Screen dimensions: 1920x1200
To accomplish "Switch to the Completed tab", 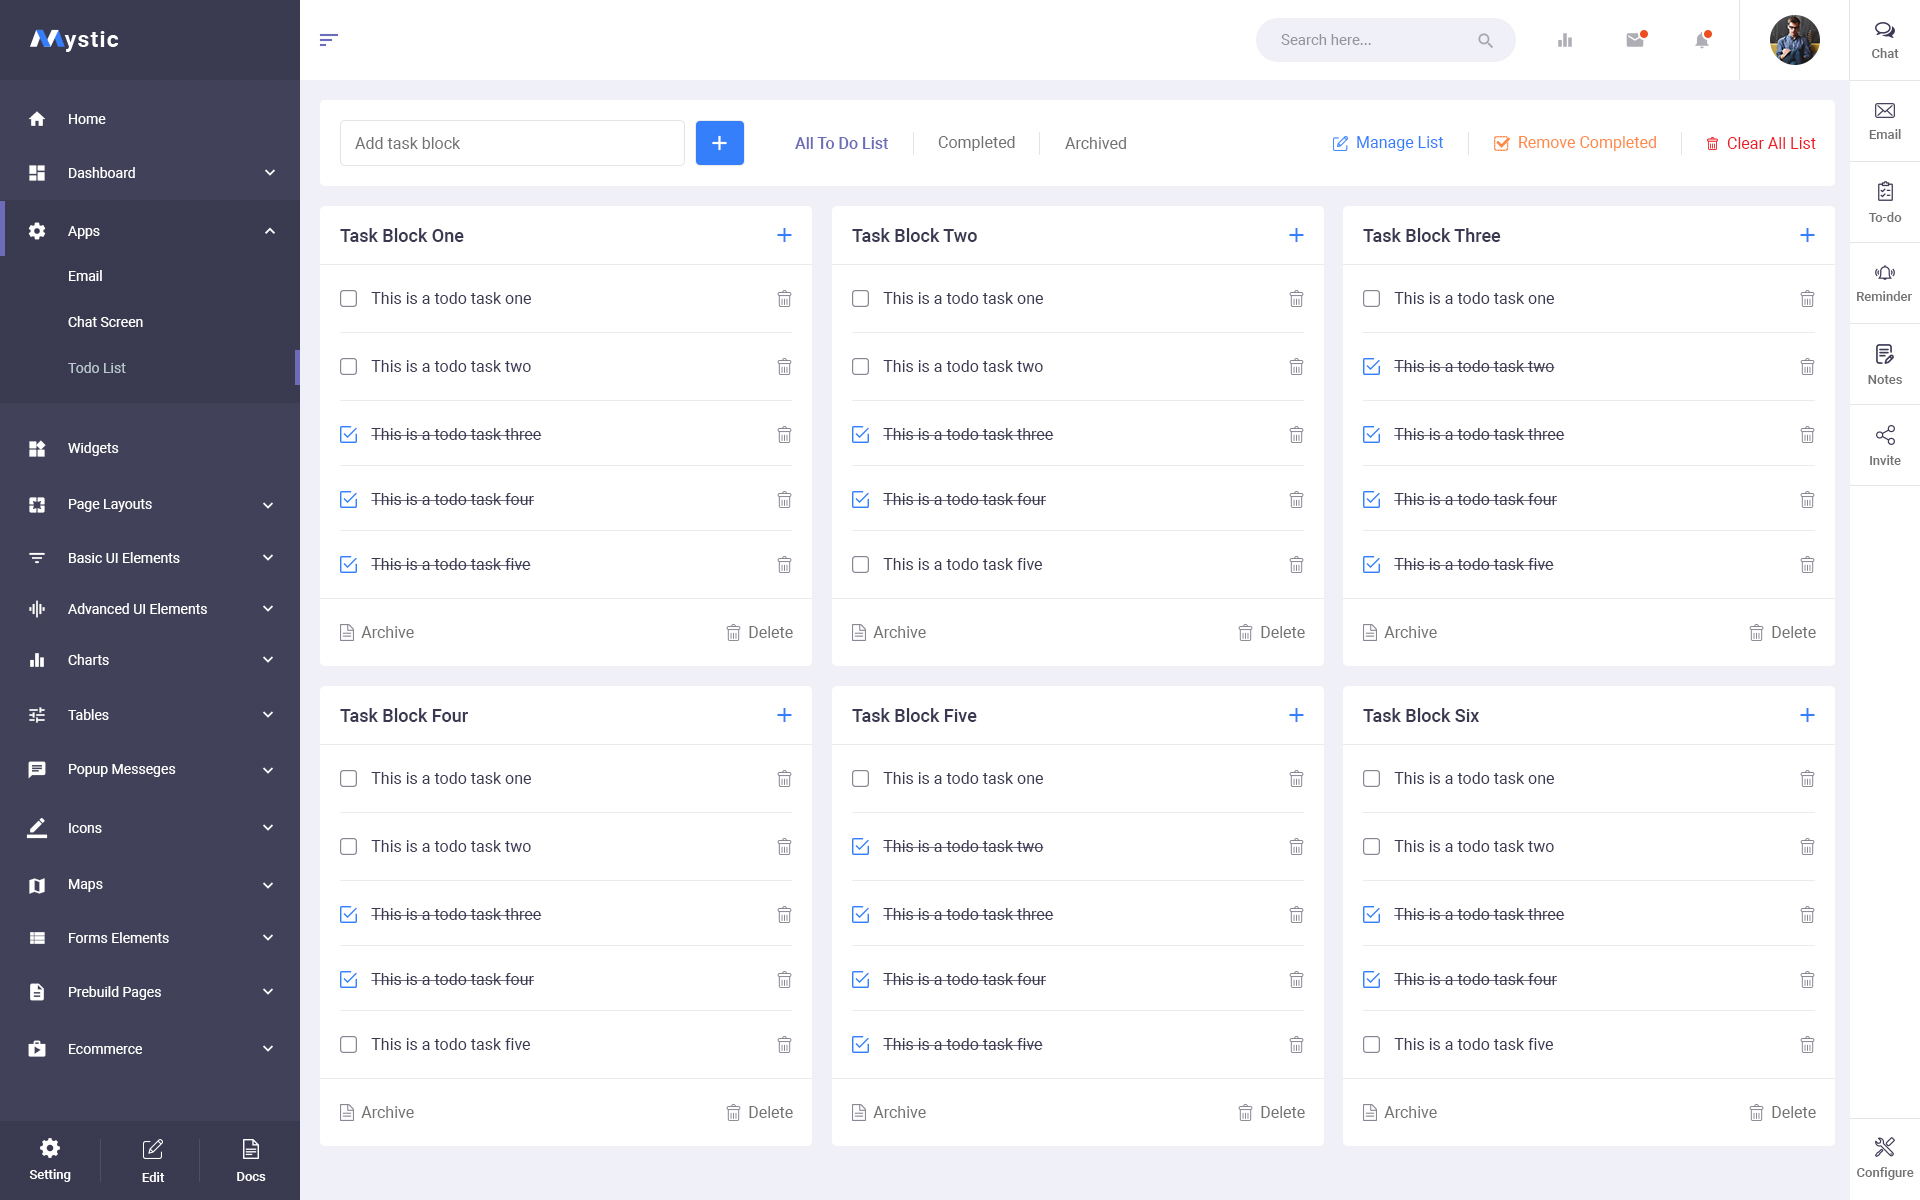I will (976, 143).
